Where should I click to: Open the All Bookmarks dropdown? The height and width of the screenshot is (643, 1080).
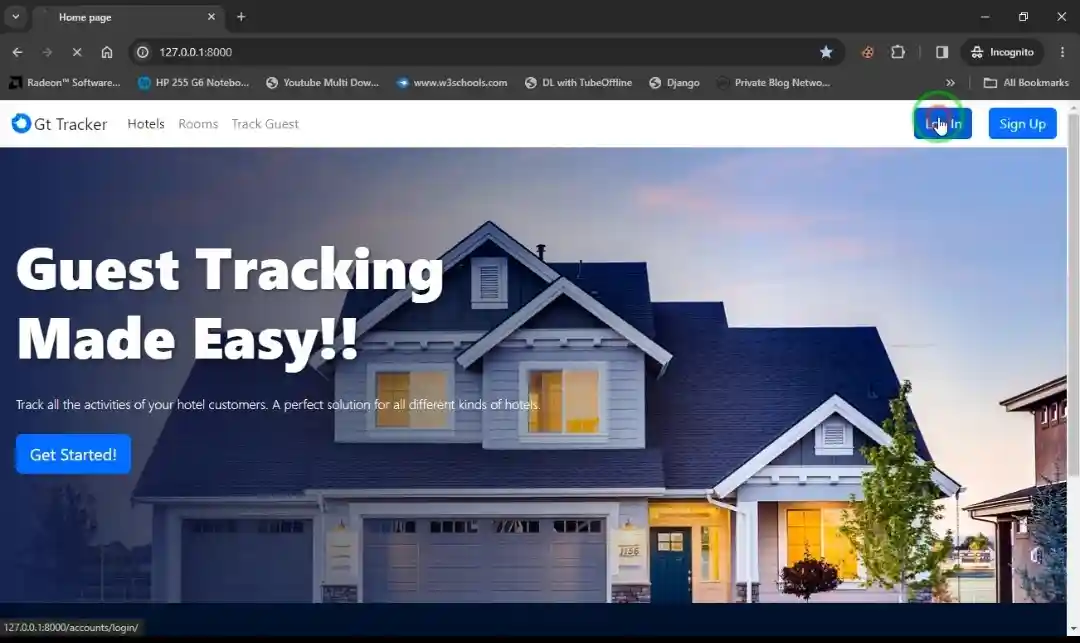coord(1026,83)
